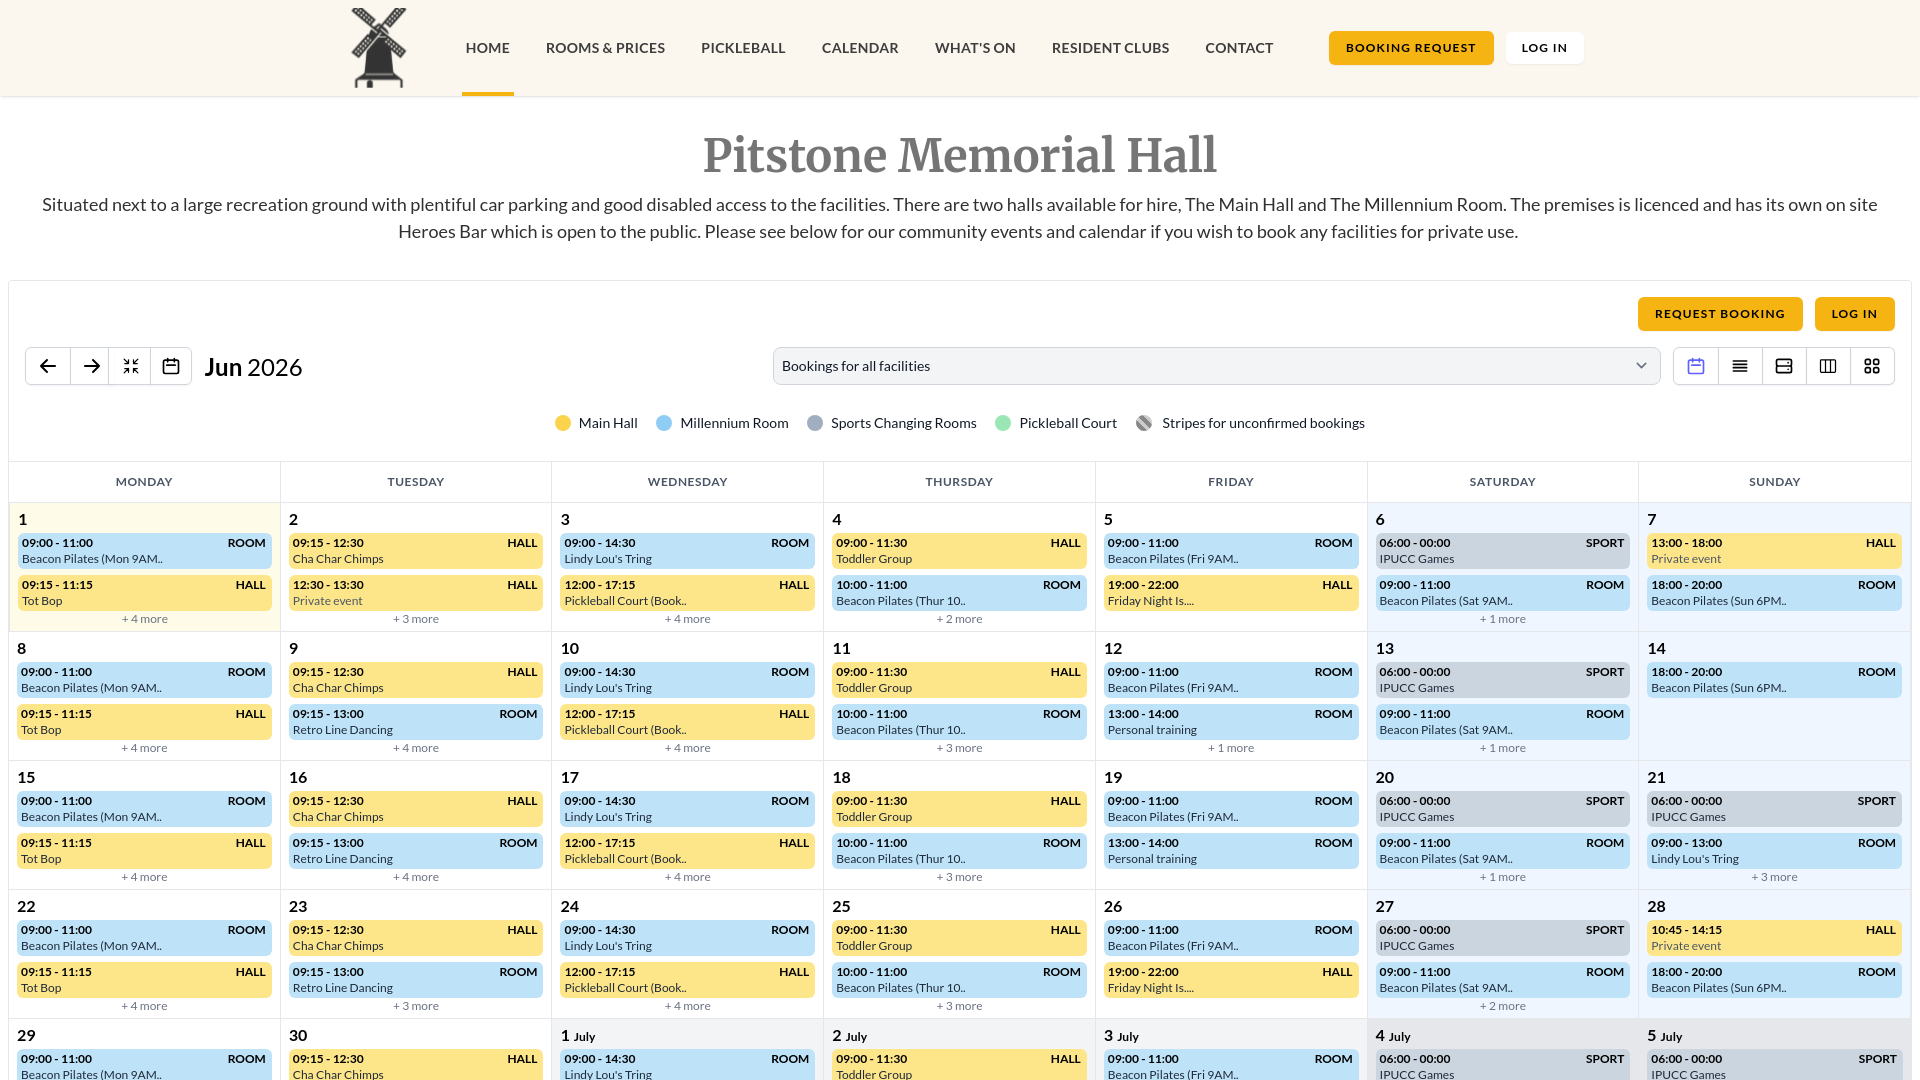Click Sports Changing Rooms grey swatch
This screenshot has width=1920, height=1080.
[x=815, y=423]
